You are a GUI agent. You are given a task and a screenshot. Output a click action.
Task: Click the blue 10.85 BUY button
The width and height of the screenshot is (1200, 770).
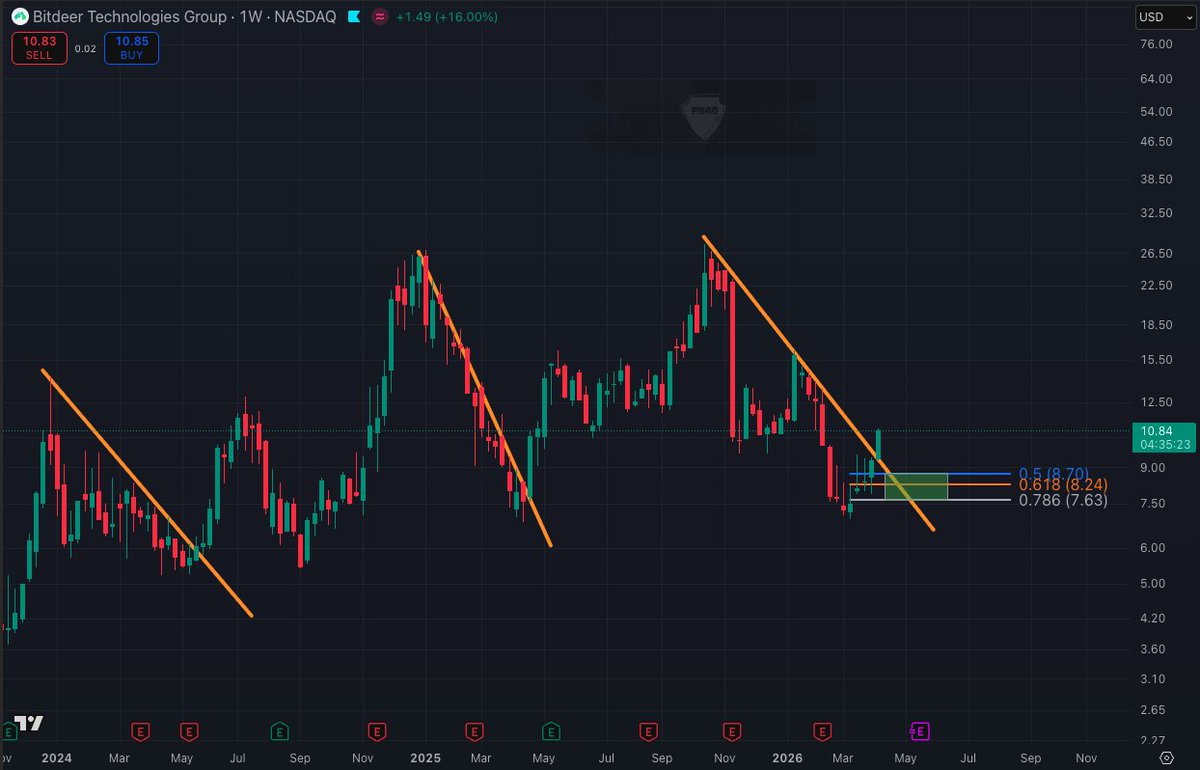131,48
